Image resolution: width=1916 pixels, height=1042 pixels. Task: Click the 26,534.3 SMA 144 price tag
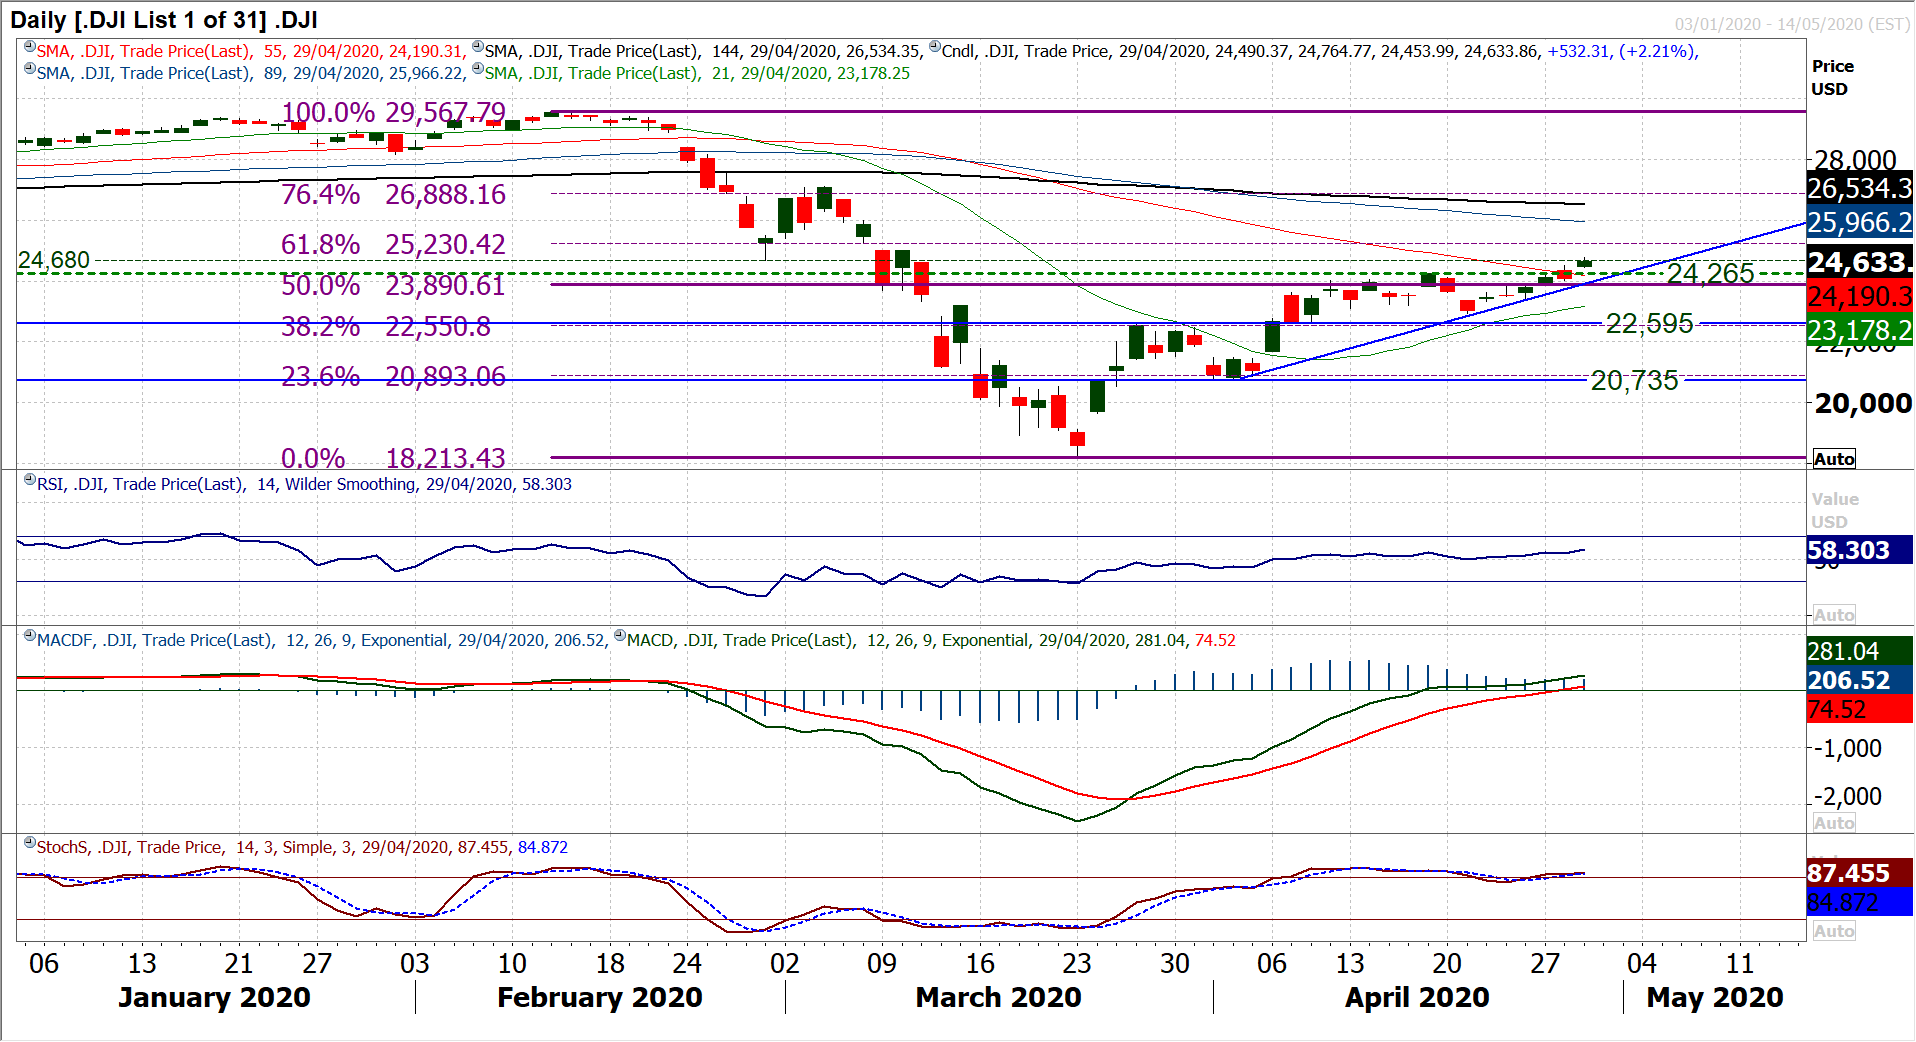click(1860, 188)
